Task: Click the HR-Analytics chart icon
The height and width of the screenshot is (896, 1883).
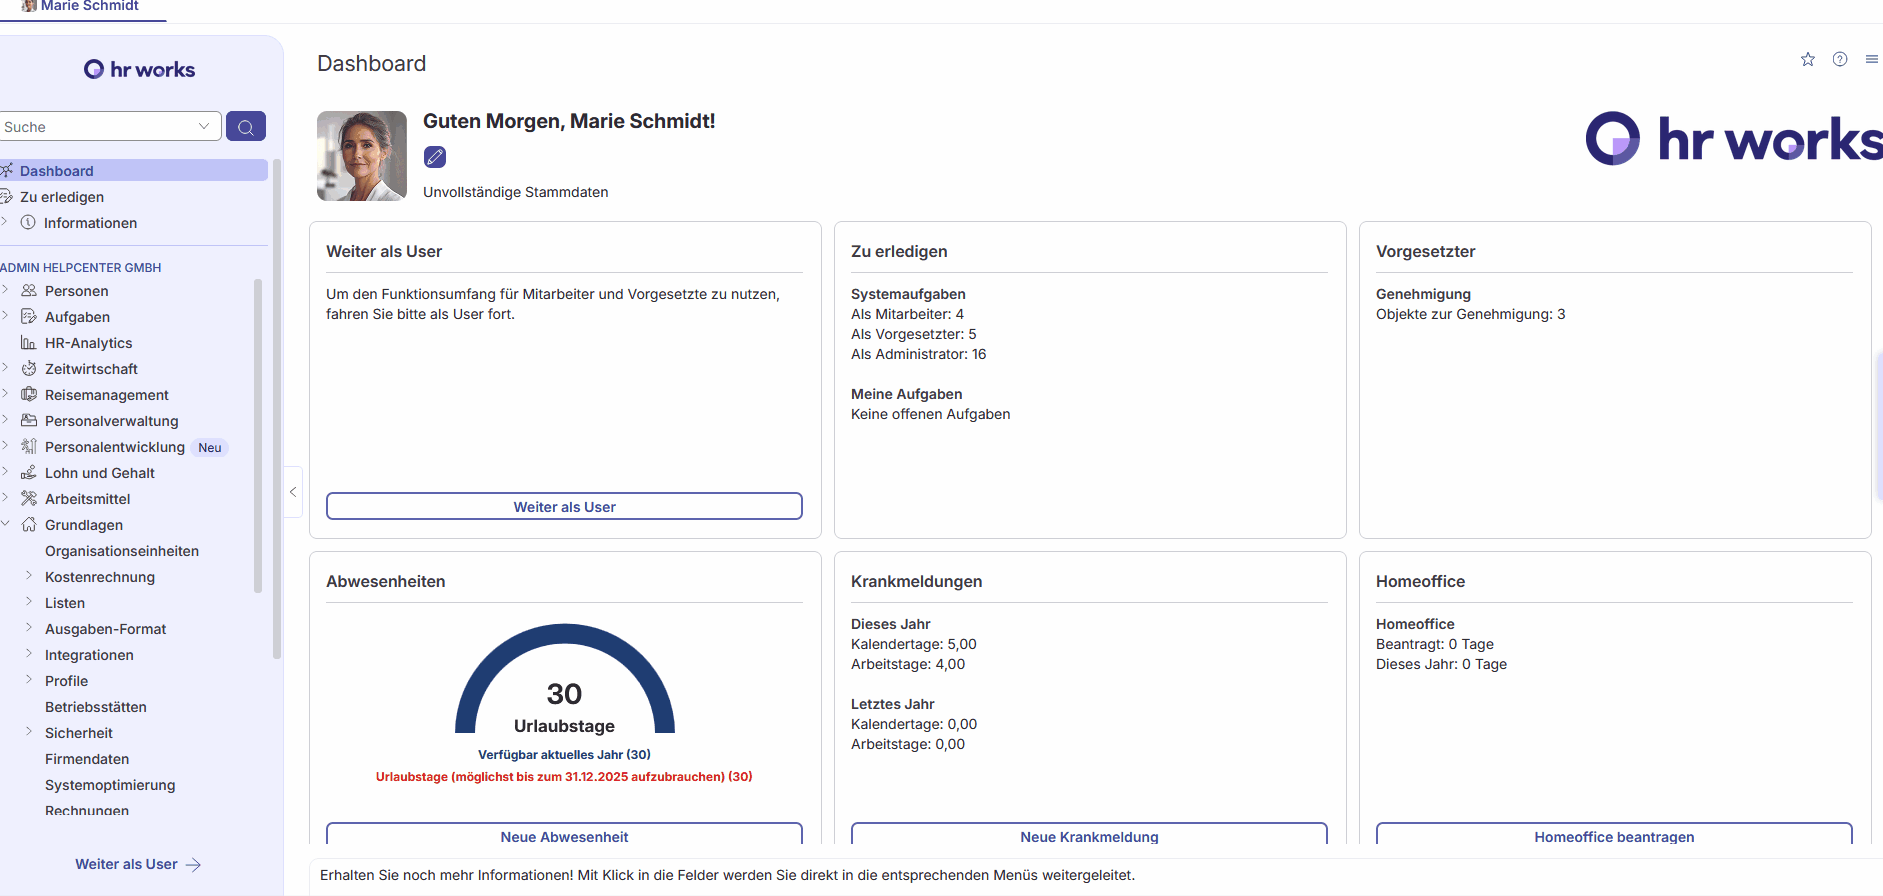Action: point(29,343)
